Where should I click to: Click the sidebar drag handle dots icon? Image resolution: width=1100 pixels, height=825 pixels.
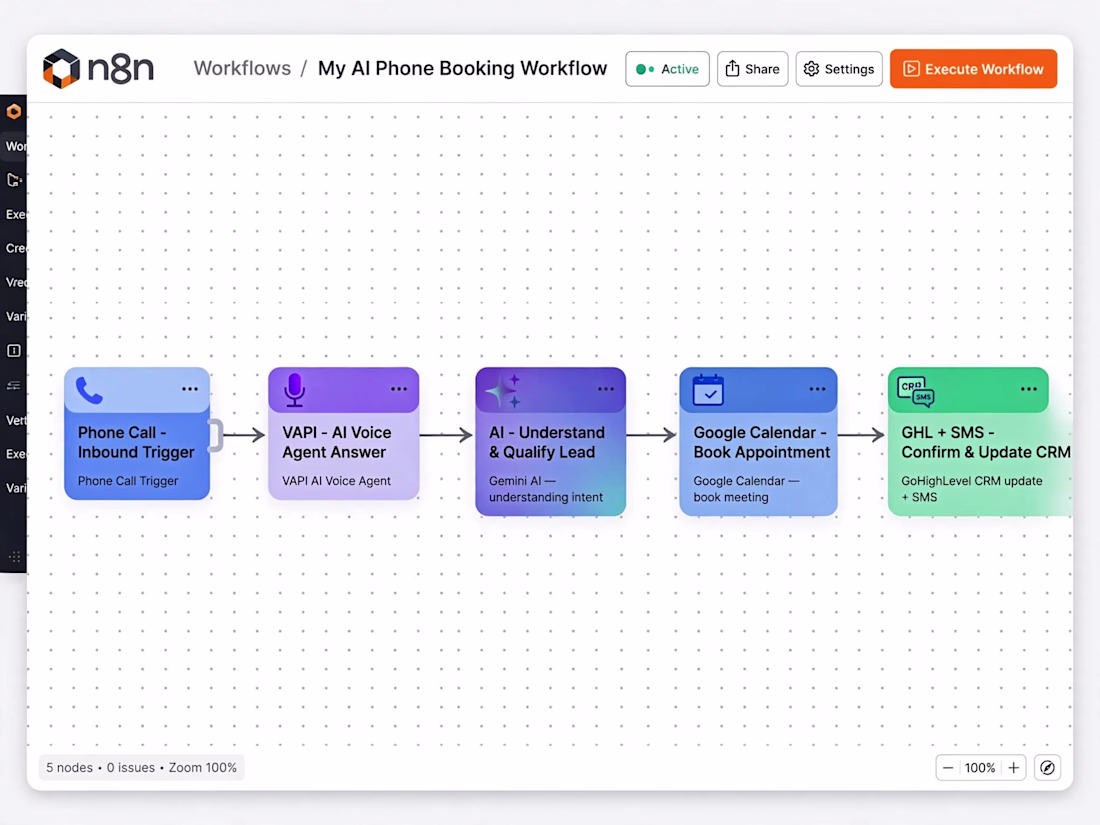pos(14,557)
